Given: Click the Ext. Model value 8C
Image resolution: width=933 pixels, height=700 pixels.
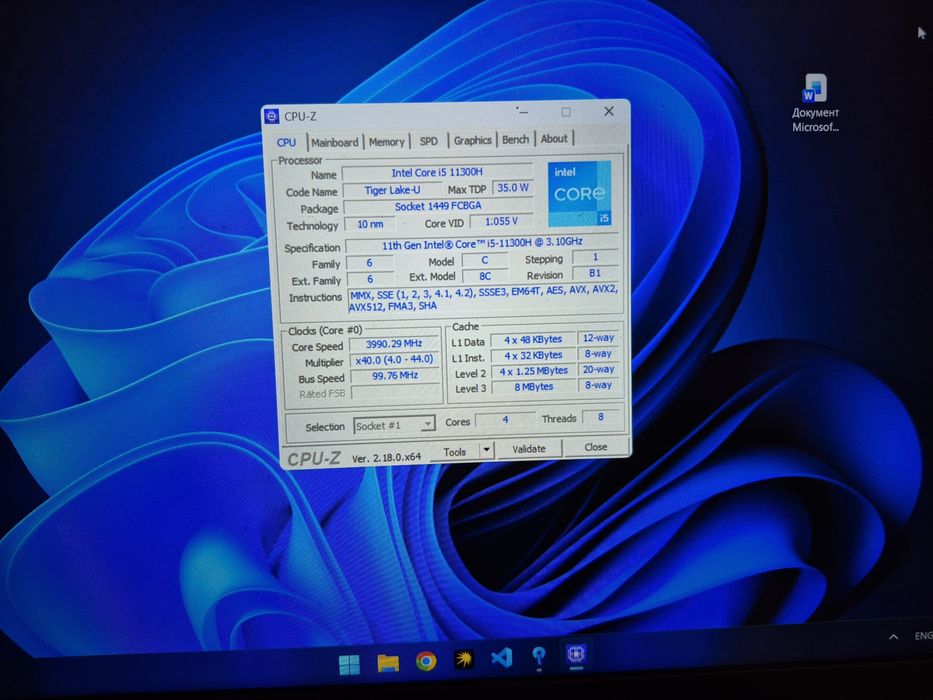Looking at the screenshot, I should coord(485,276).
